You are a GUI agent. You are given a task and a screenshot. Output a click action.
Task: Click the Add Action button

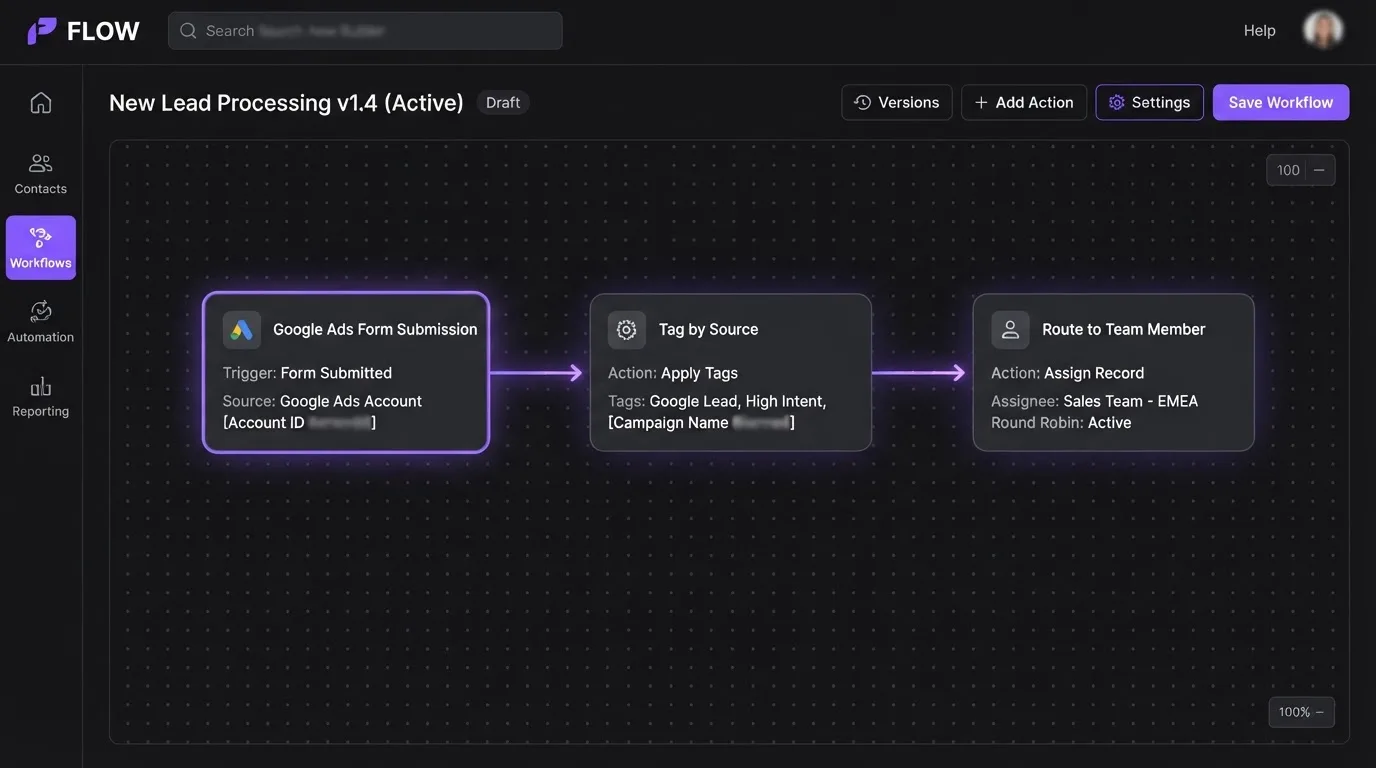(x=1024, y=102)
